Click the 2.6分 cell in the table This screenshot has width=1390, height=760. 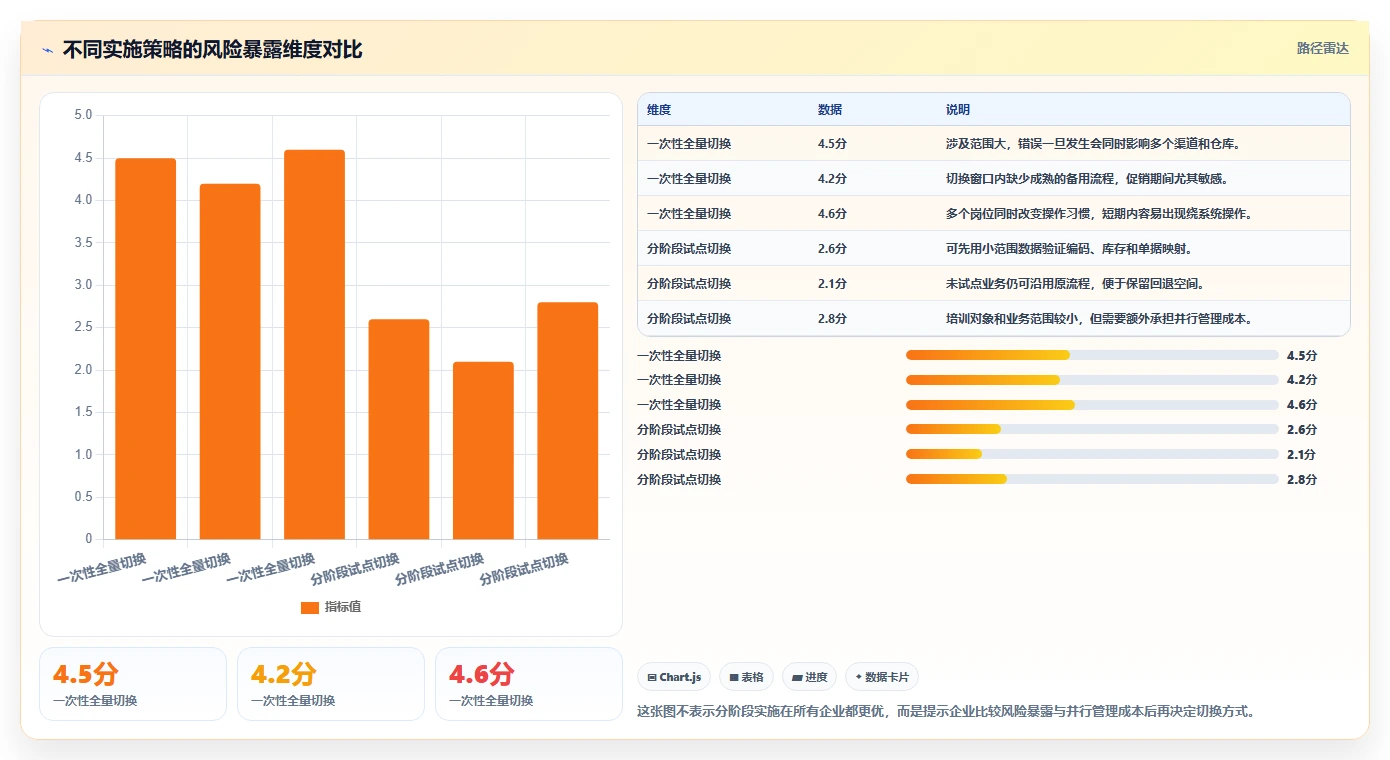(832, 249)
